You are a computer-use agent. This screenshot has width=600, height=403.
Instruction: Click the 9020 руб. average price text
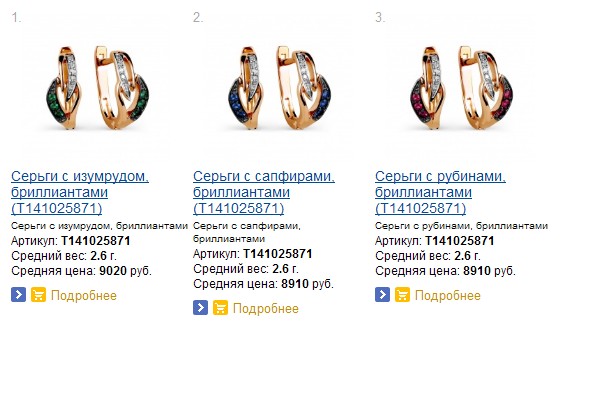tap(126, 271)
